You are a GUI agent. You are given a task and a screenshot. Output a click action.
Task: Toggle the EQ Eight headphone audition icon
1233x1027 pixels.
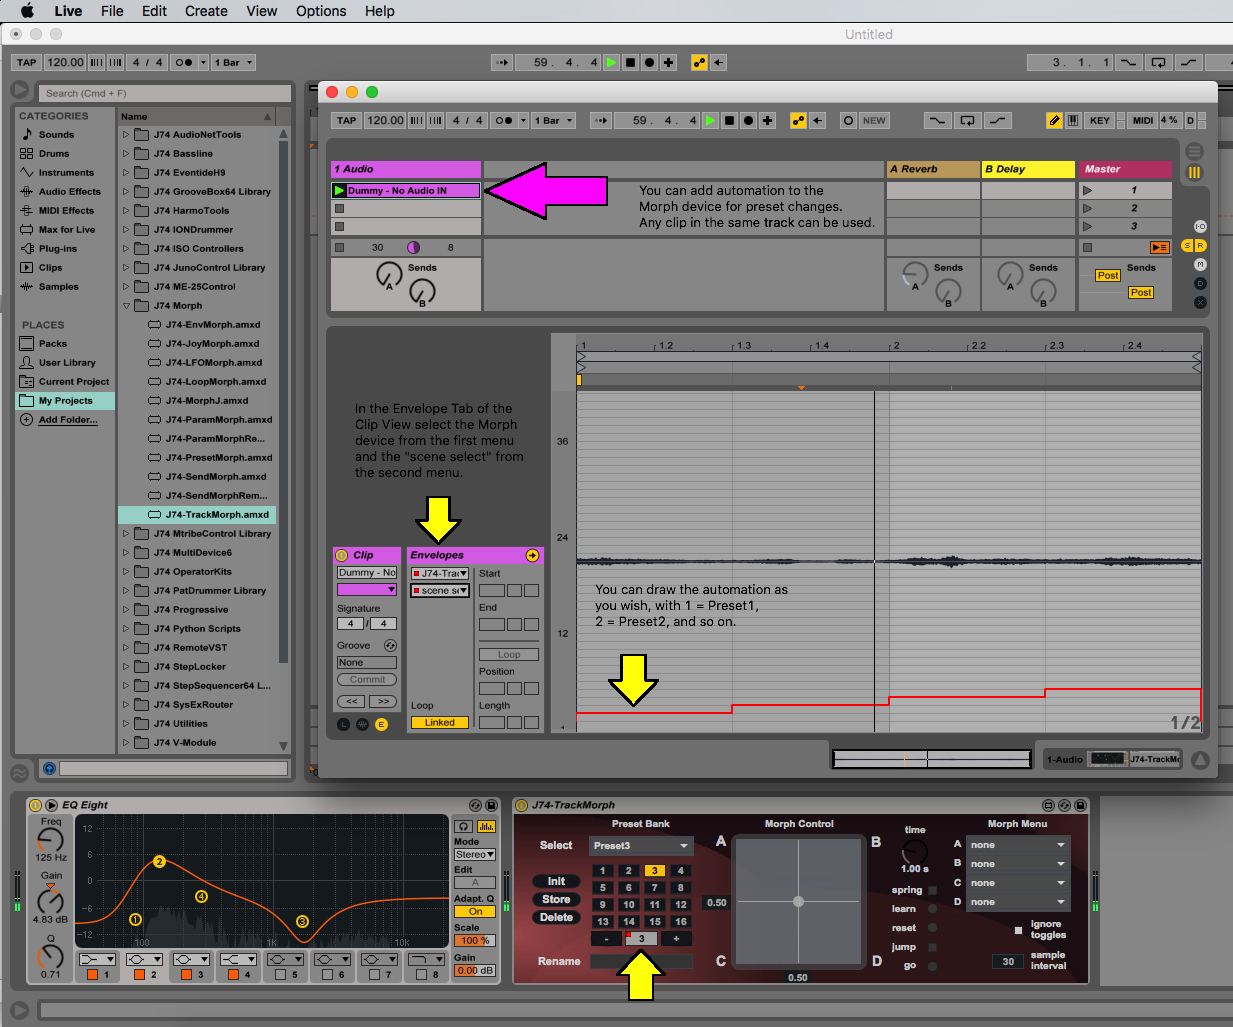[x=463, y=826]
